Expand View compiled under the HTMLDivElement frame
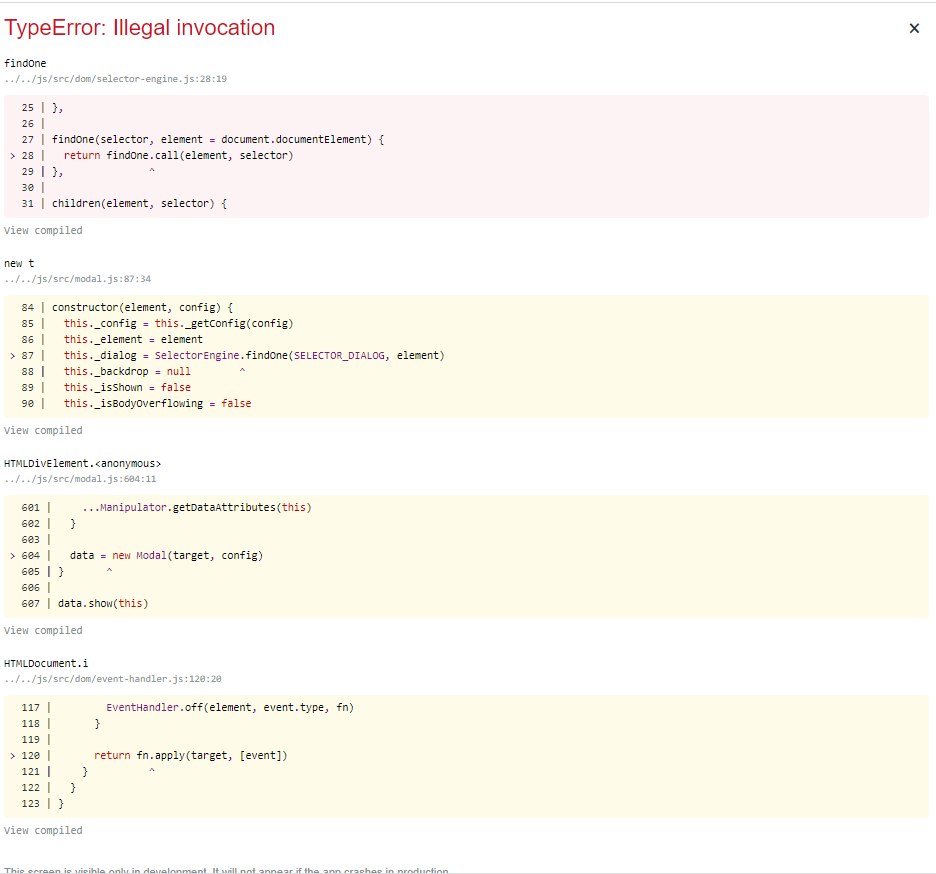936x874 pixels. coord(43,630)
